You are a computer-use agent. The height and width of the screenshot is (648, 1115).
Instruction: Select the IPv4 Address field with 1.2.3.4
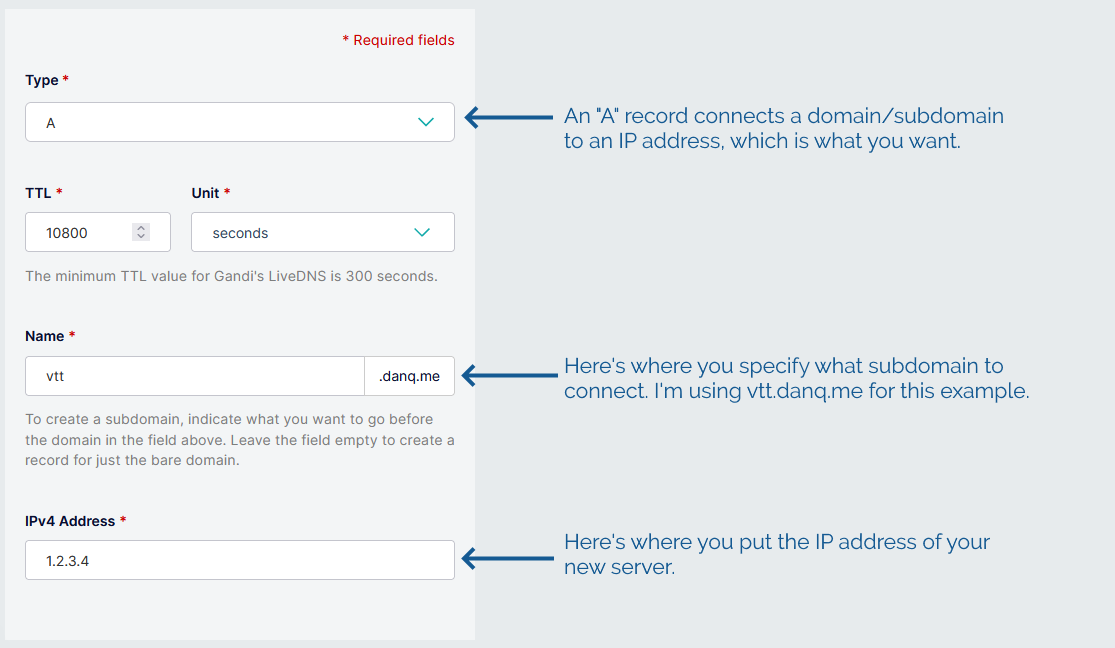coord(240,561)
